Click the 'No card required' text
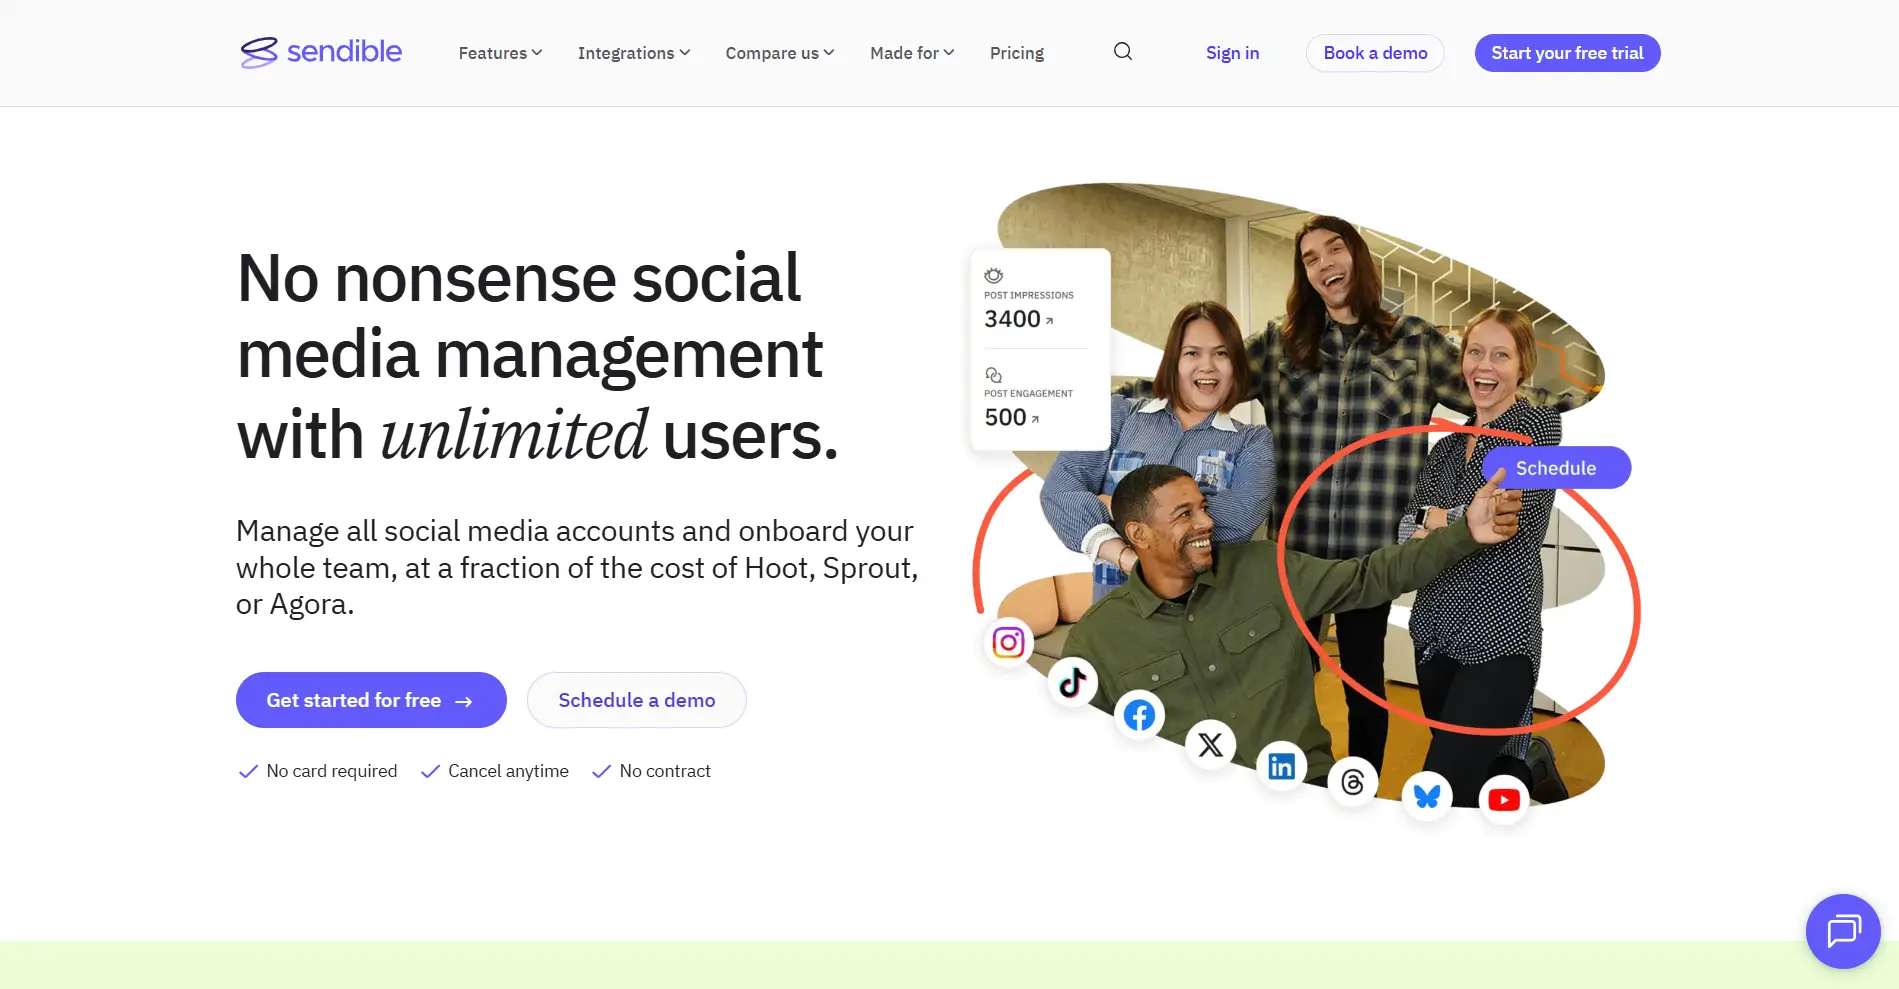This screenshot has width=1899, height=989. click(x=332, y=771)
